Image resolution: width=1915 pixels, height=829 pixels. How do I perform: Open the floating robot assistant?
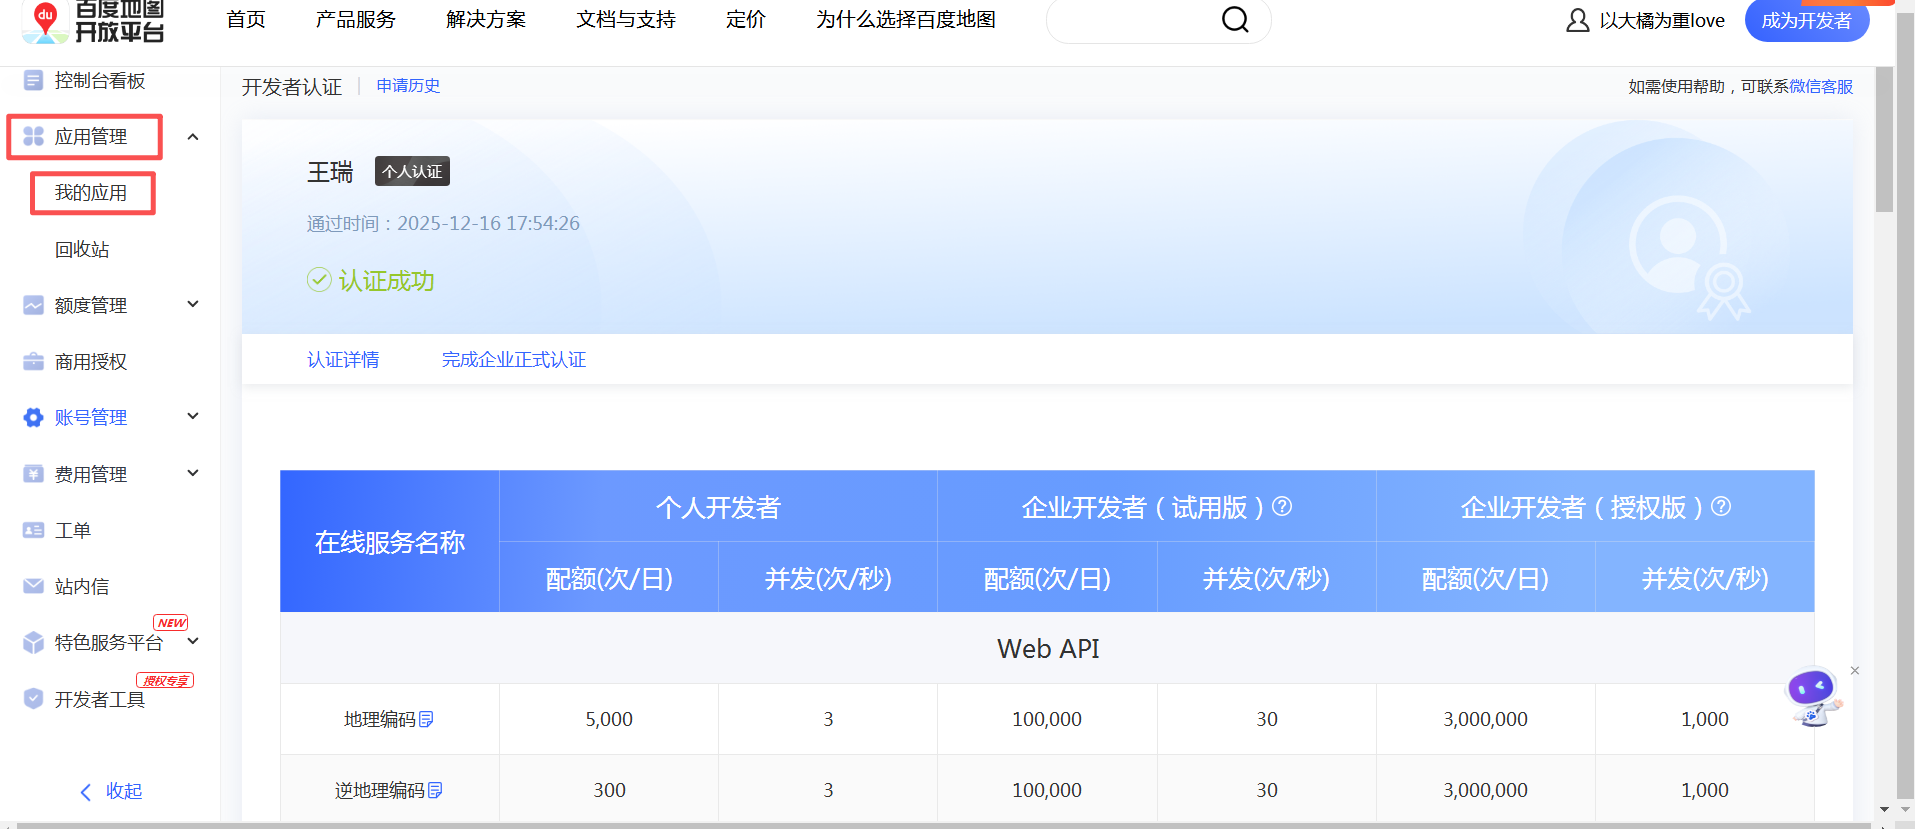(x=1813, y=696)
